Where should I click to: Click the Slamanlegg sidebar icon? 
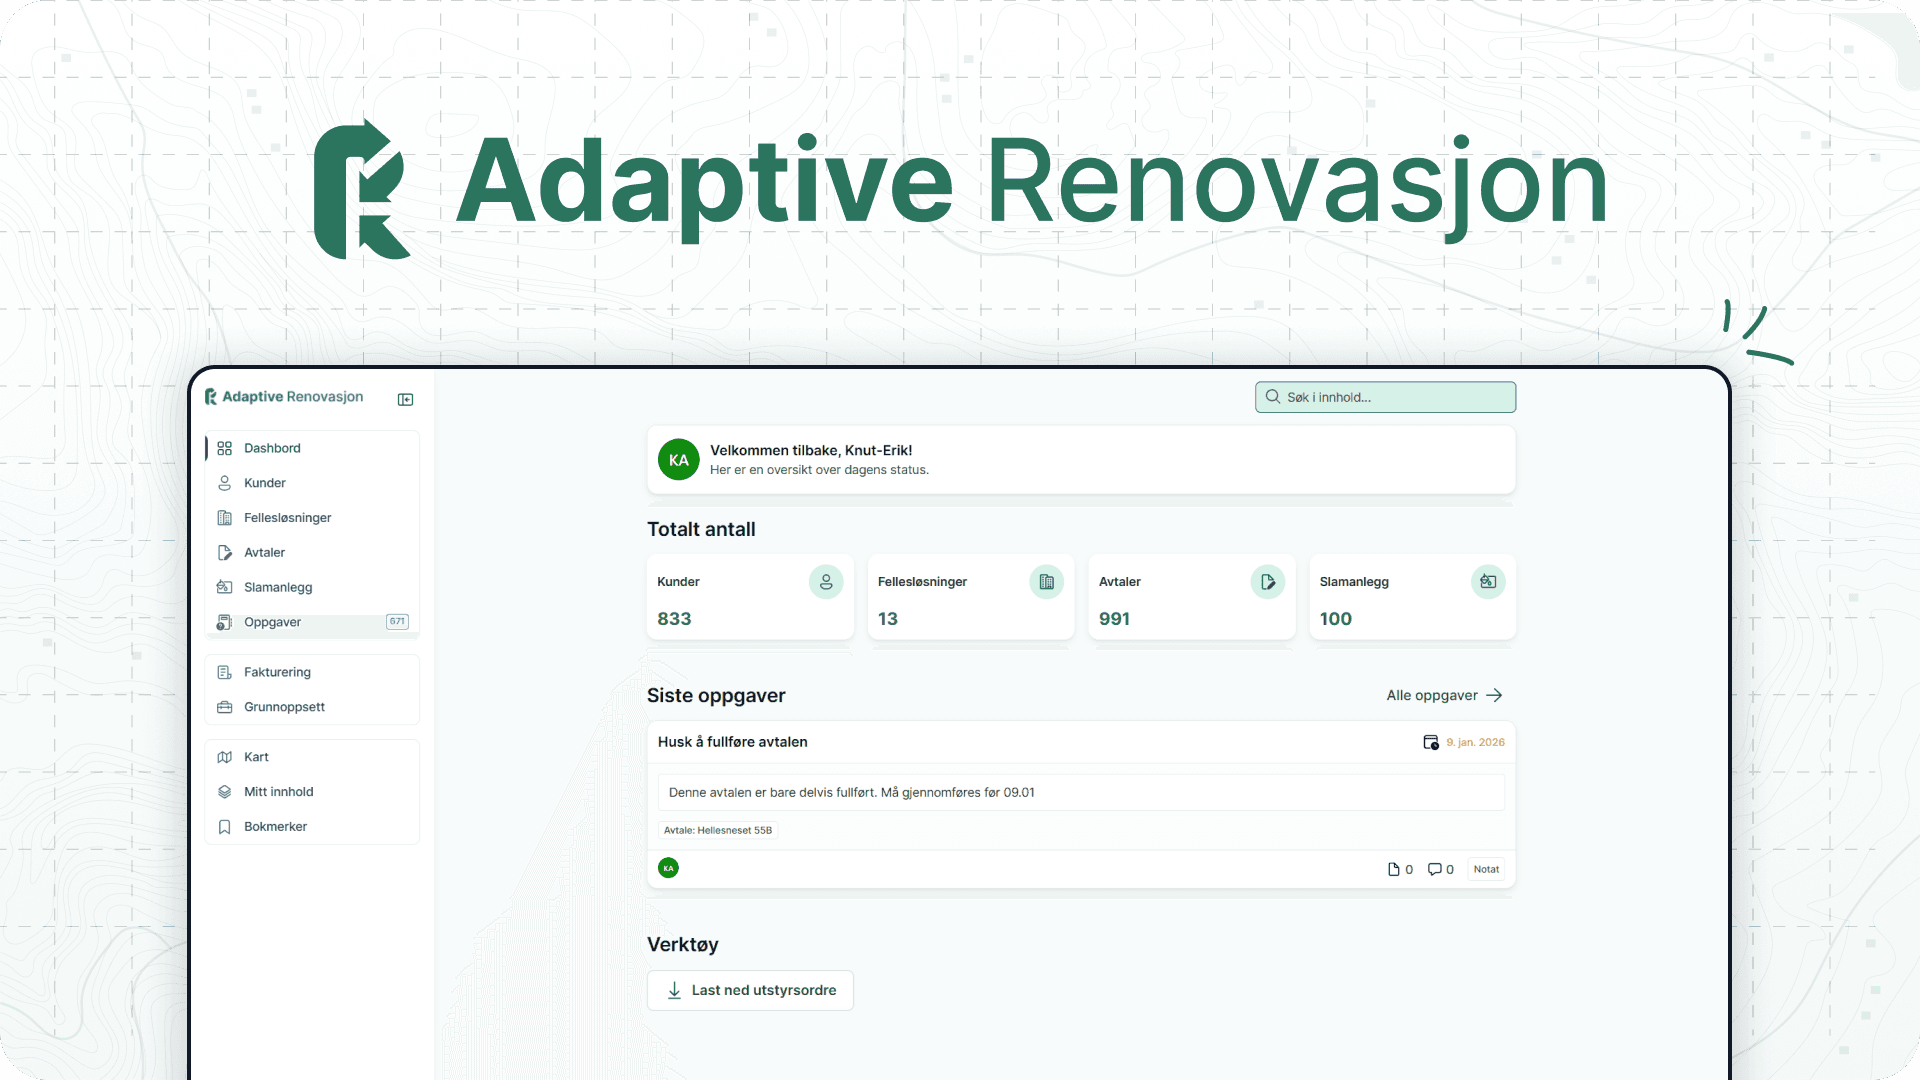coord(225,587)
